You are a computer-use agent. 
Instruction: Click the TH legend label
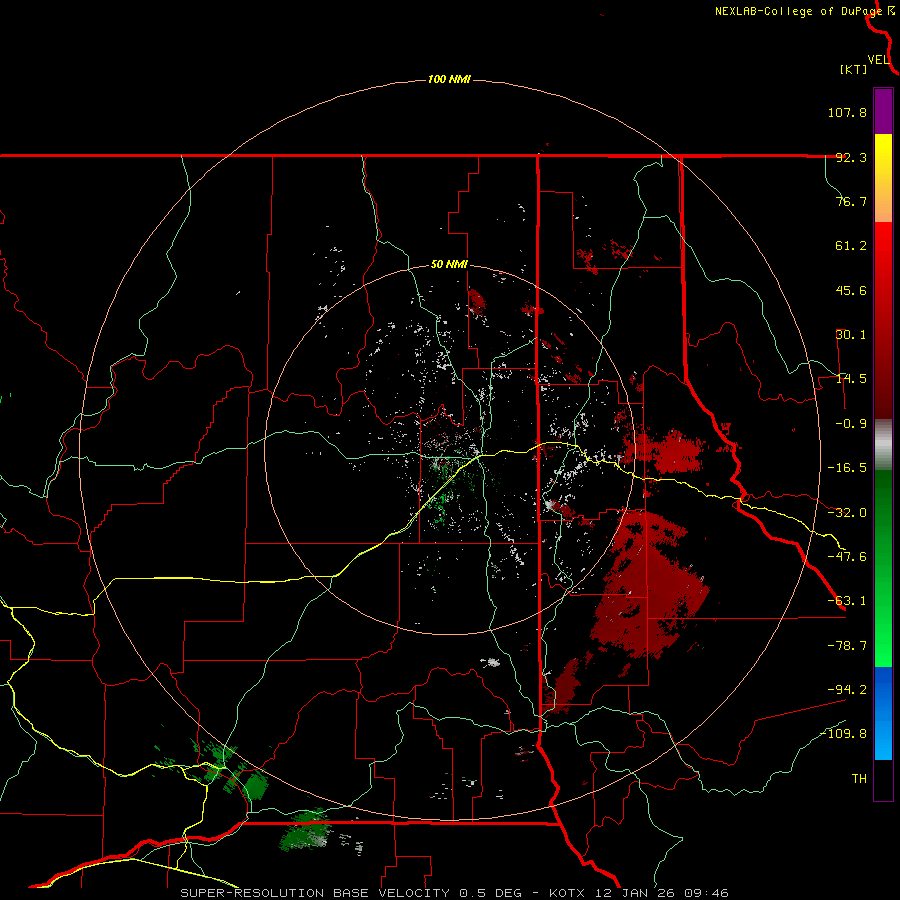859,779
